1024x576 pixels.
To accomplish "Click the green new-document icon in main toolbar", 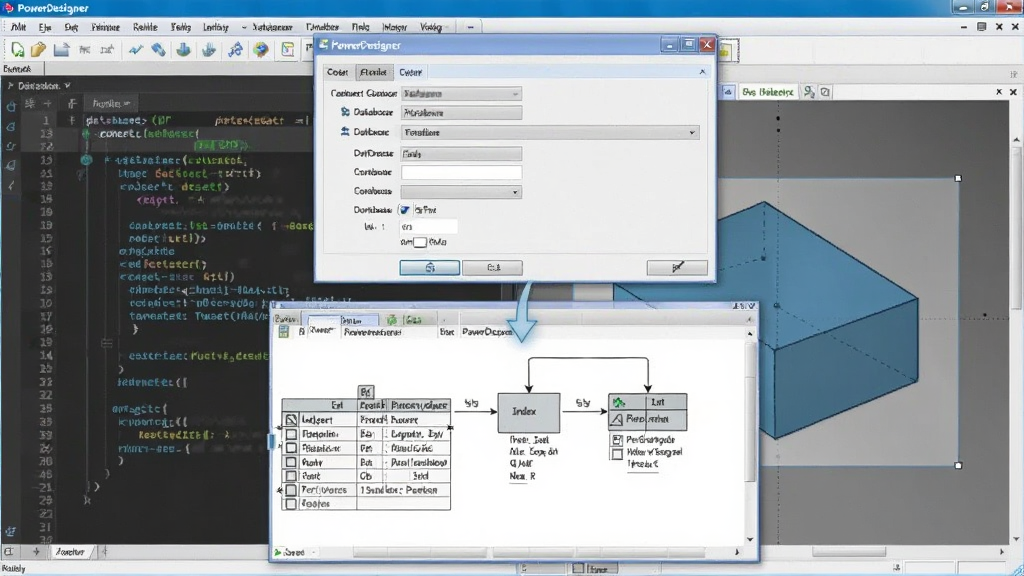I will tap(18, 50).
